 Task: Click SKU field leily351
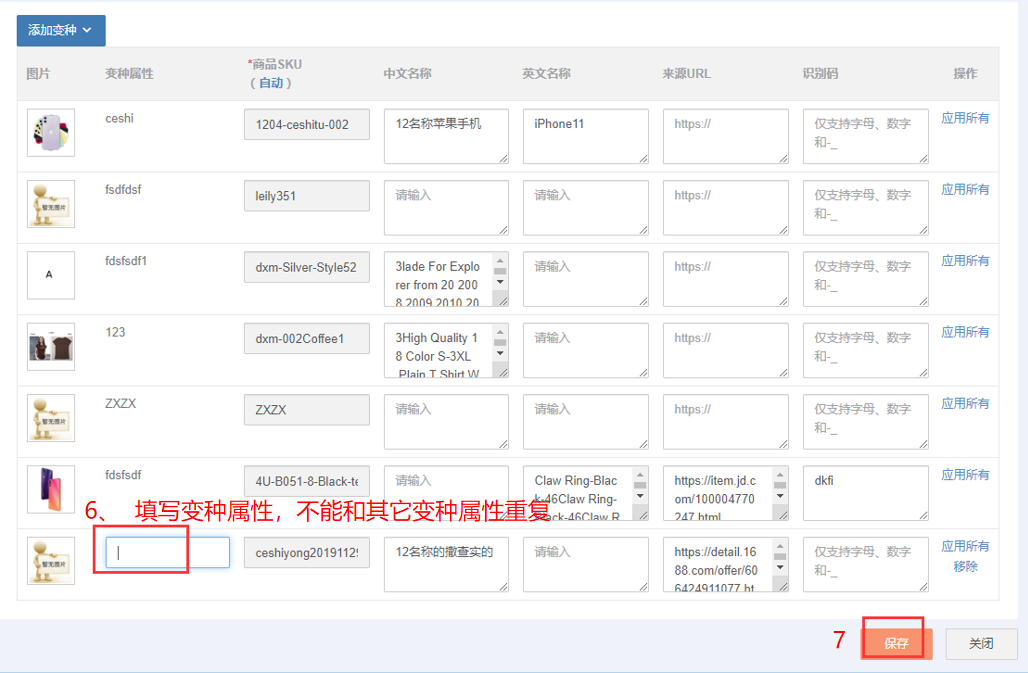pyautogui.click(x=307, y=196)
